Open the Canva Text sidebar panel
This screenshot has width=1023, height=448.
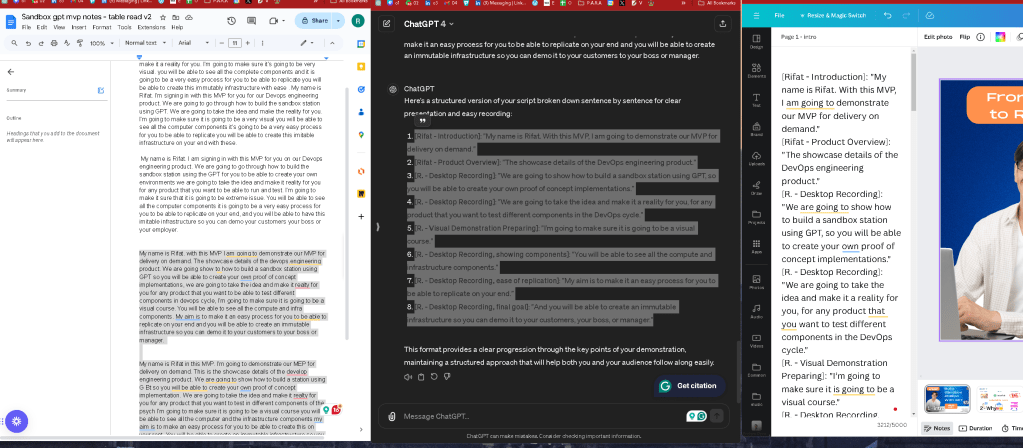(756, 100)
